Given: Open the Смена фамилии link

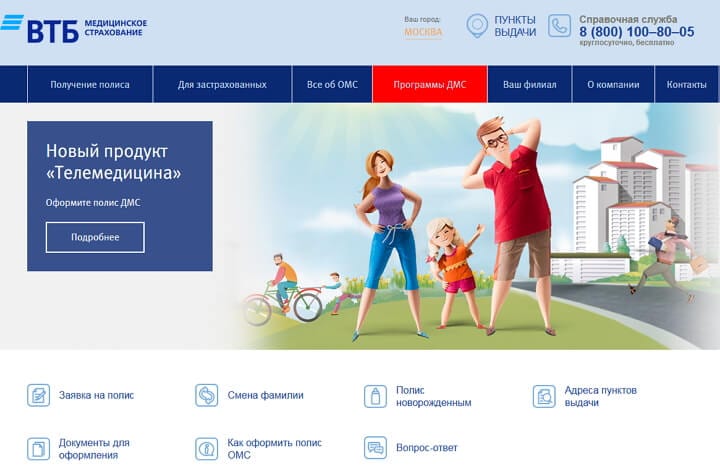Looking at the screenshot, I should coord(265,395).
